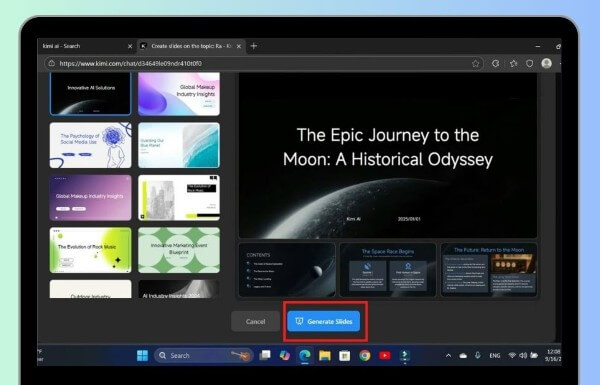
Task: Open a new browser tab with plus icon
Action: coord(253,46)
